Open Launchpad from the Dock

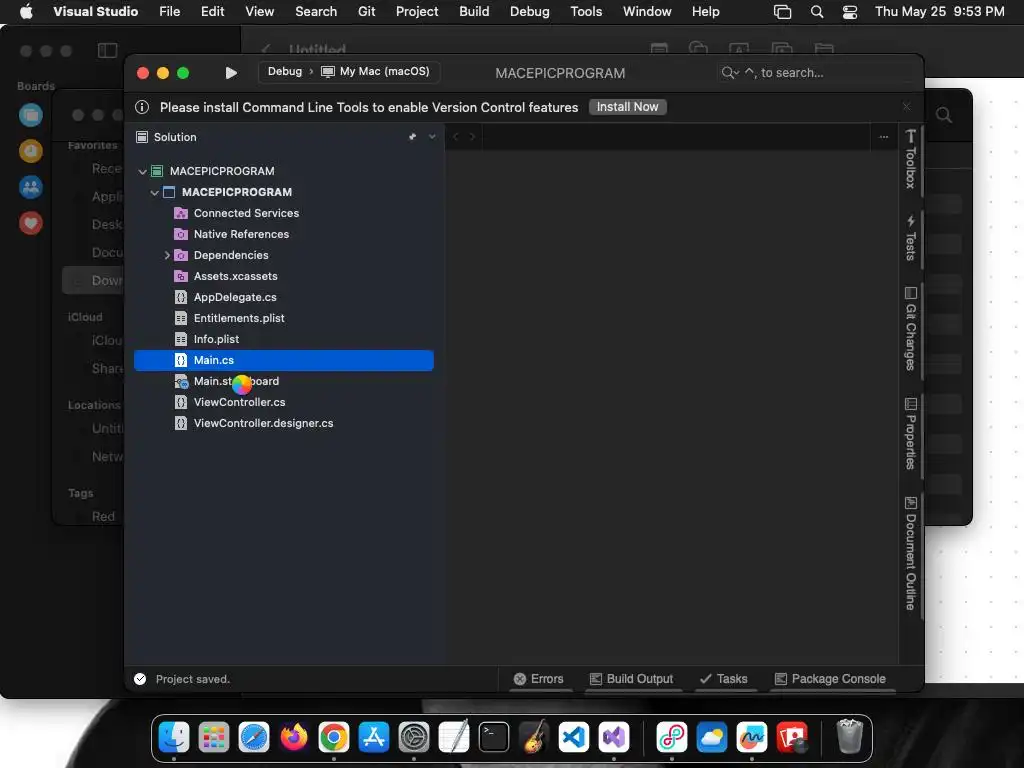(x=214, y=738)
